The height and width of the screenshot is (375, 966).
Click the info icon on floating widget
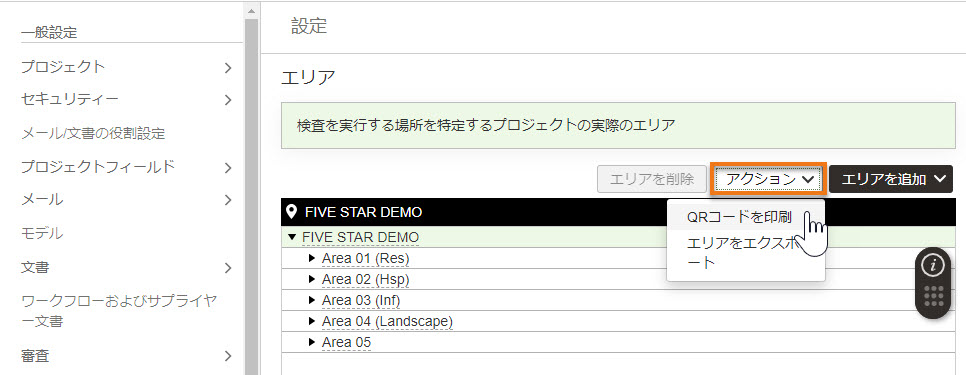pos(933,265)
